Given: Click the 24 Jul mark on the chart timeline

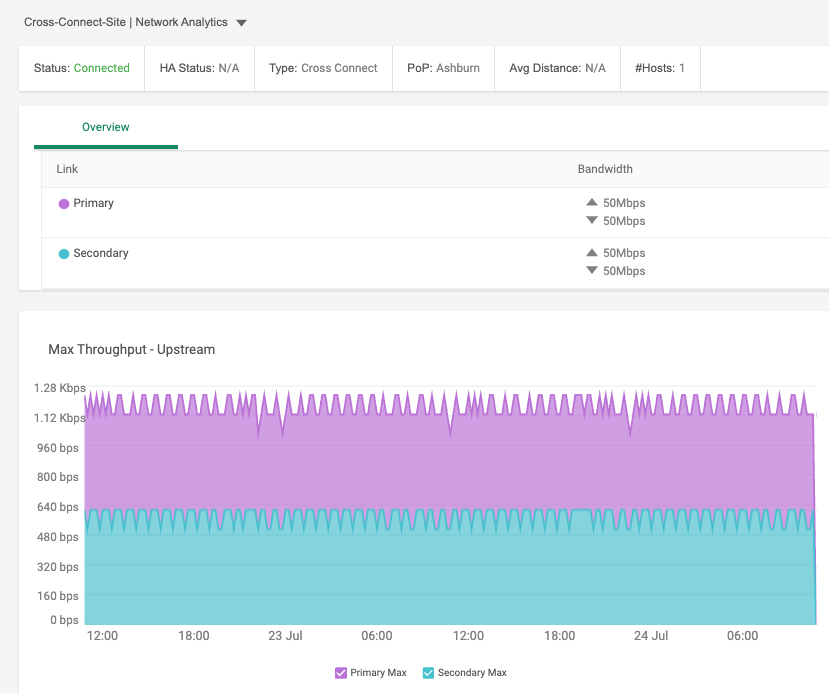Looking at the screenshot, I should tap(651, 636).
